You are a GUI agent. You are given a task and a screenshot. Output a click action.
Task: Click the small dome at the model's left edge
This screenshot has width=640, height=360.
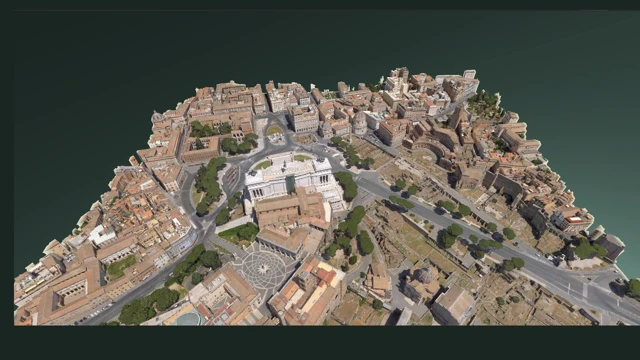pos(156,118)
